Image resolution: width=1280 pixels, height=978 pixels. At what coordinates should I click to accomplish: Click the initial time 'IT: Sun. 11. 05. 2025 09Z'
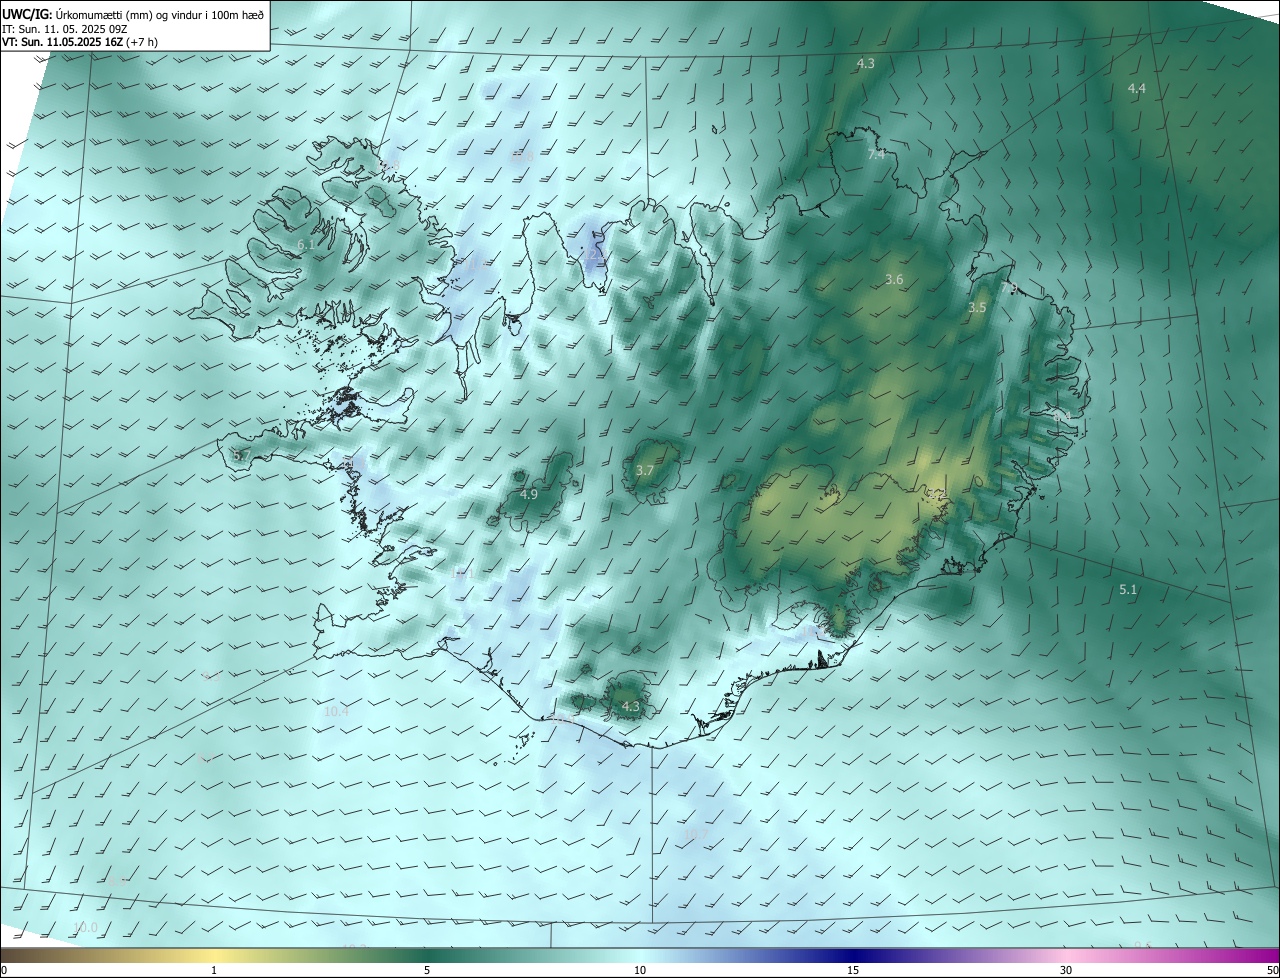click(66, 29)
